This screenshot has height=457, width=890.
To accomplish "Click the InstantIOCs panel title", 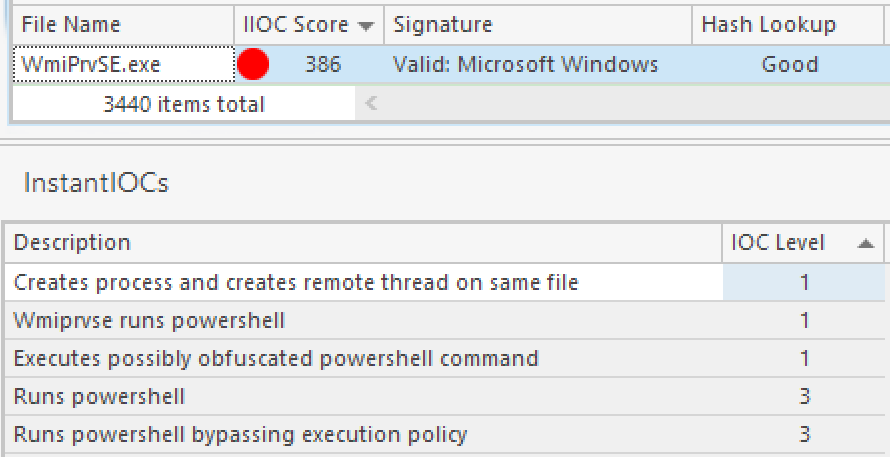I will (x=96, y=183).
